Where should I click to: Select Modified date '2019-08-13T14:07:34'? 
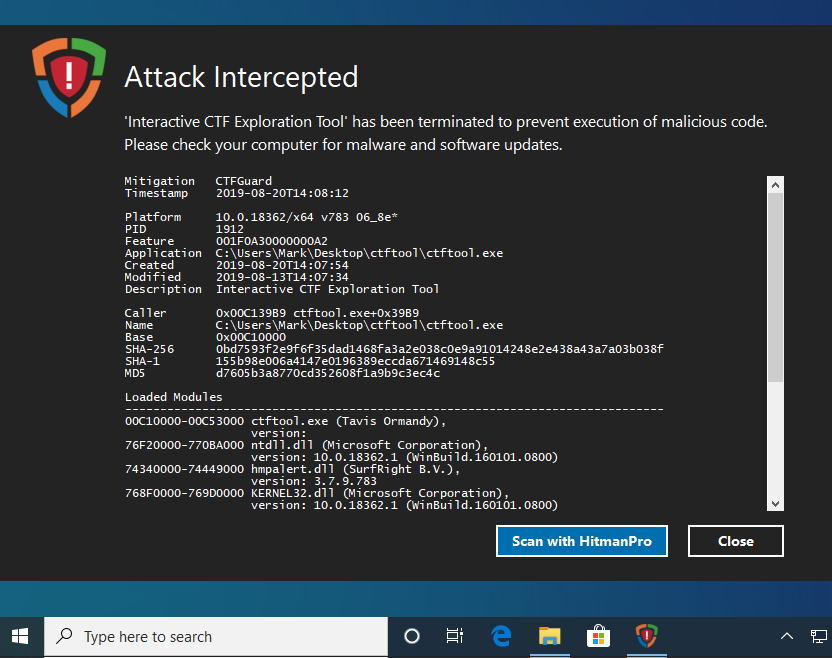(x=282, y=277)
